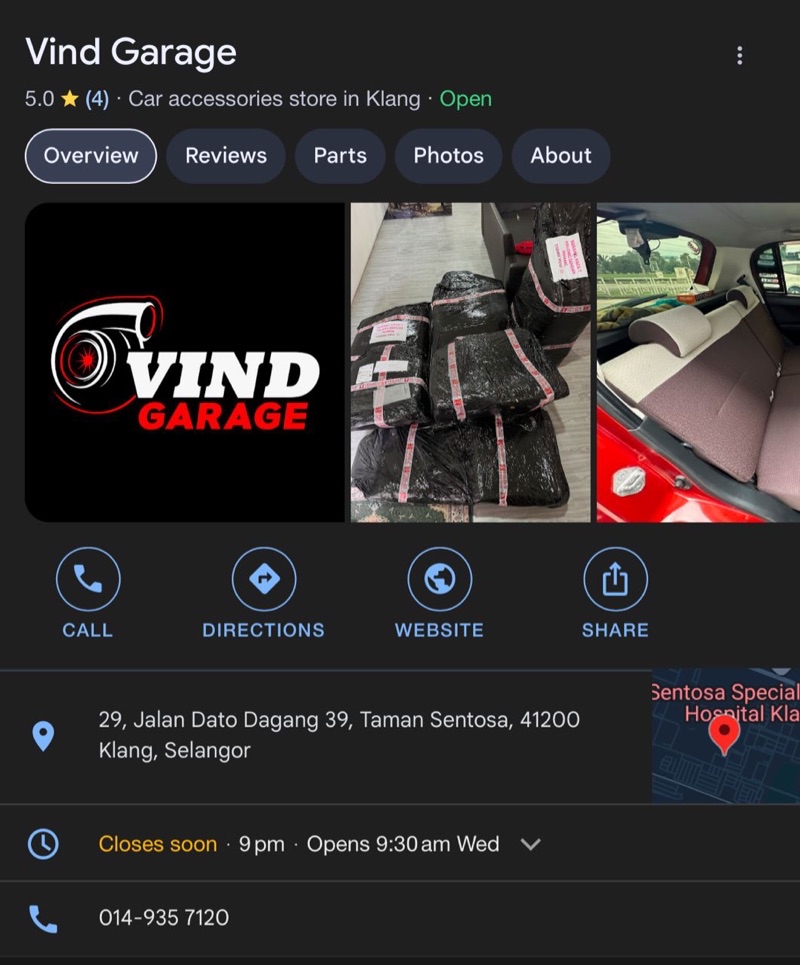Tap the Jalan Dato Dagang address text
Image resolution: width=800 pixels, height=965 pixels.
click(339, 734)
